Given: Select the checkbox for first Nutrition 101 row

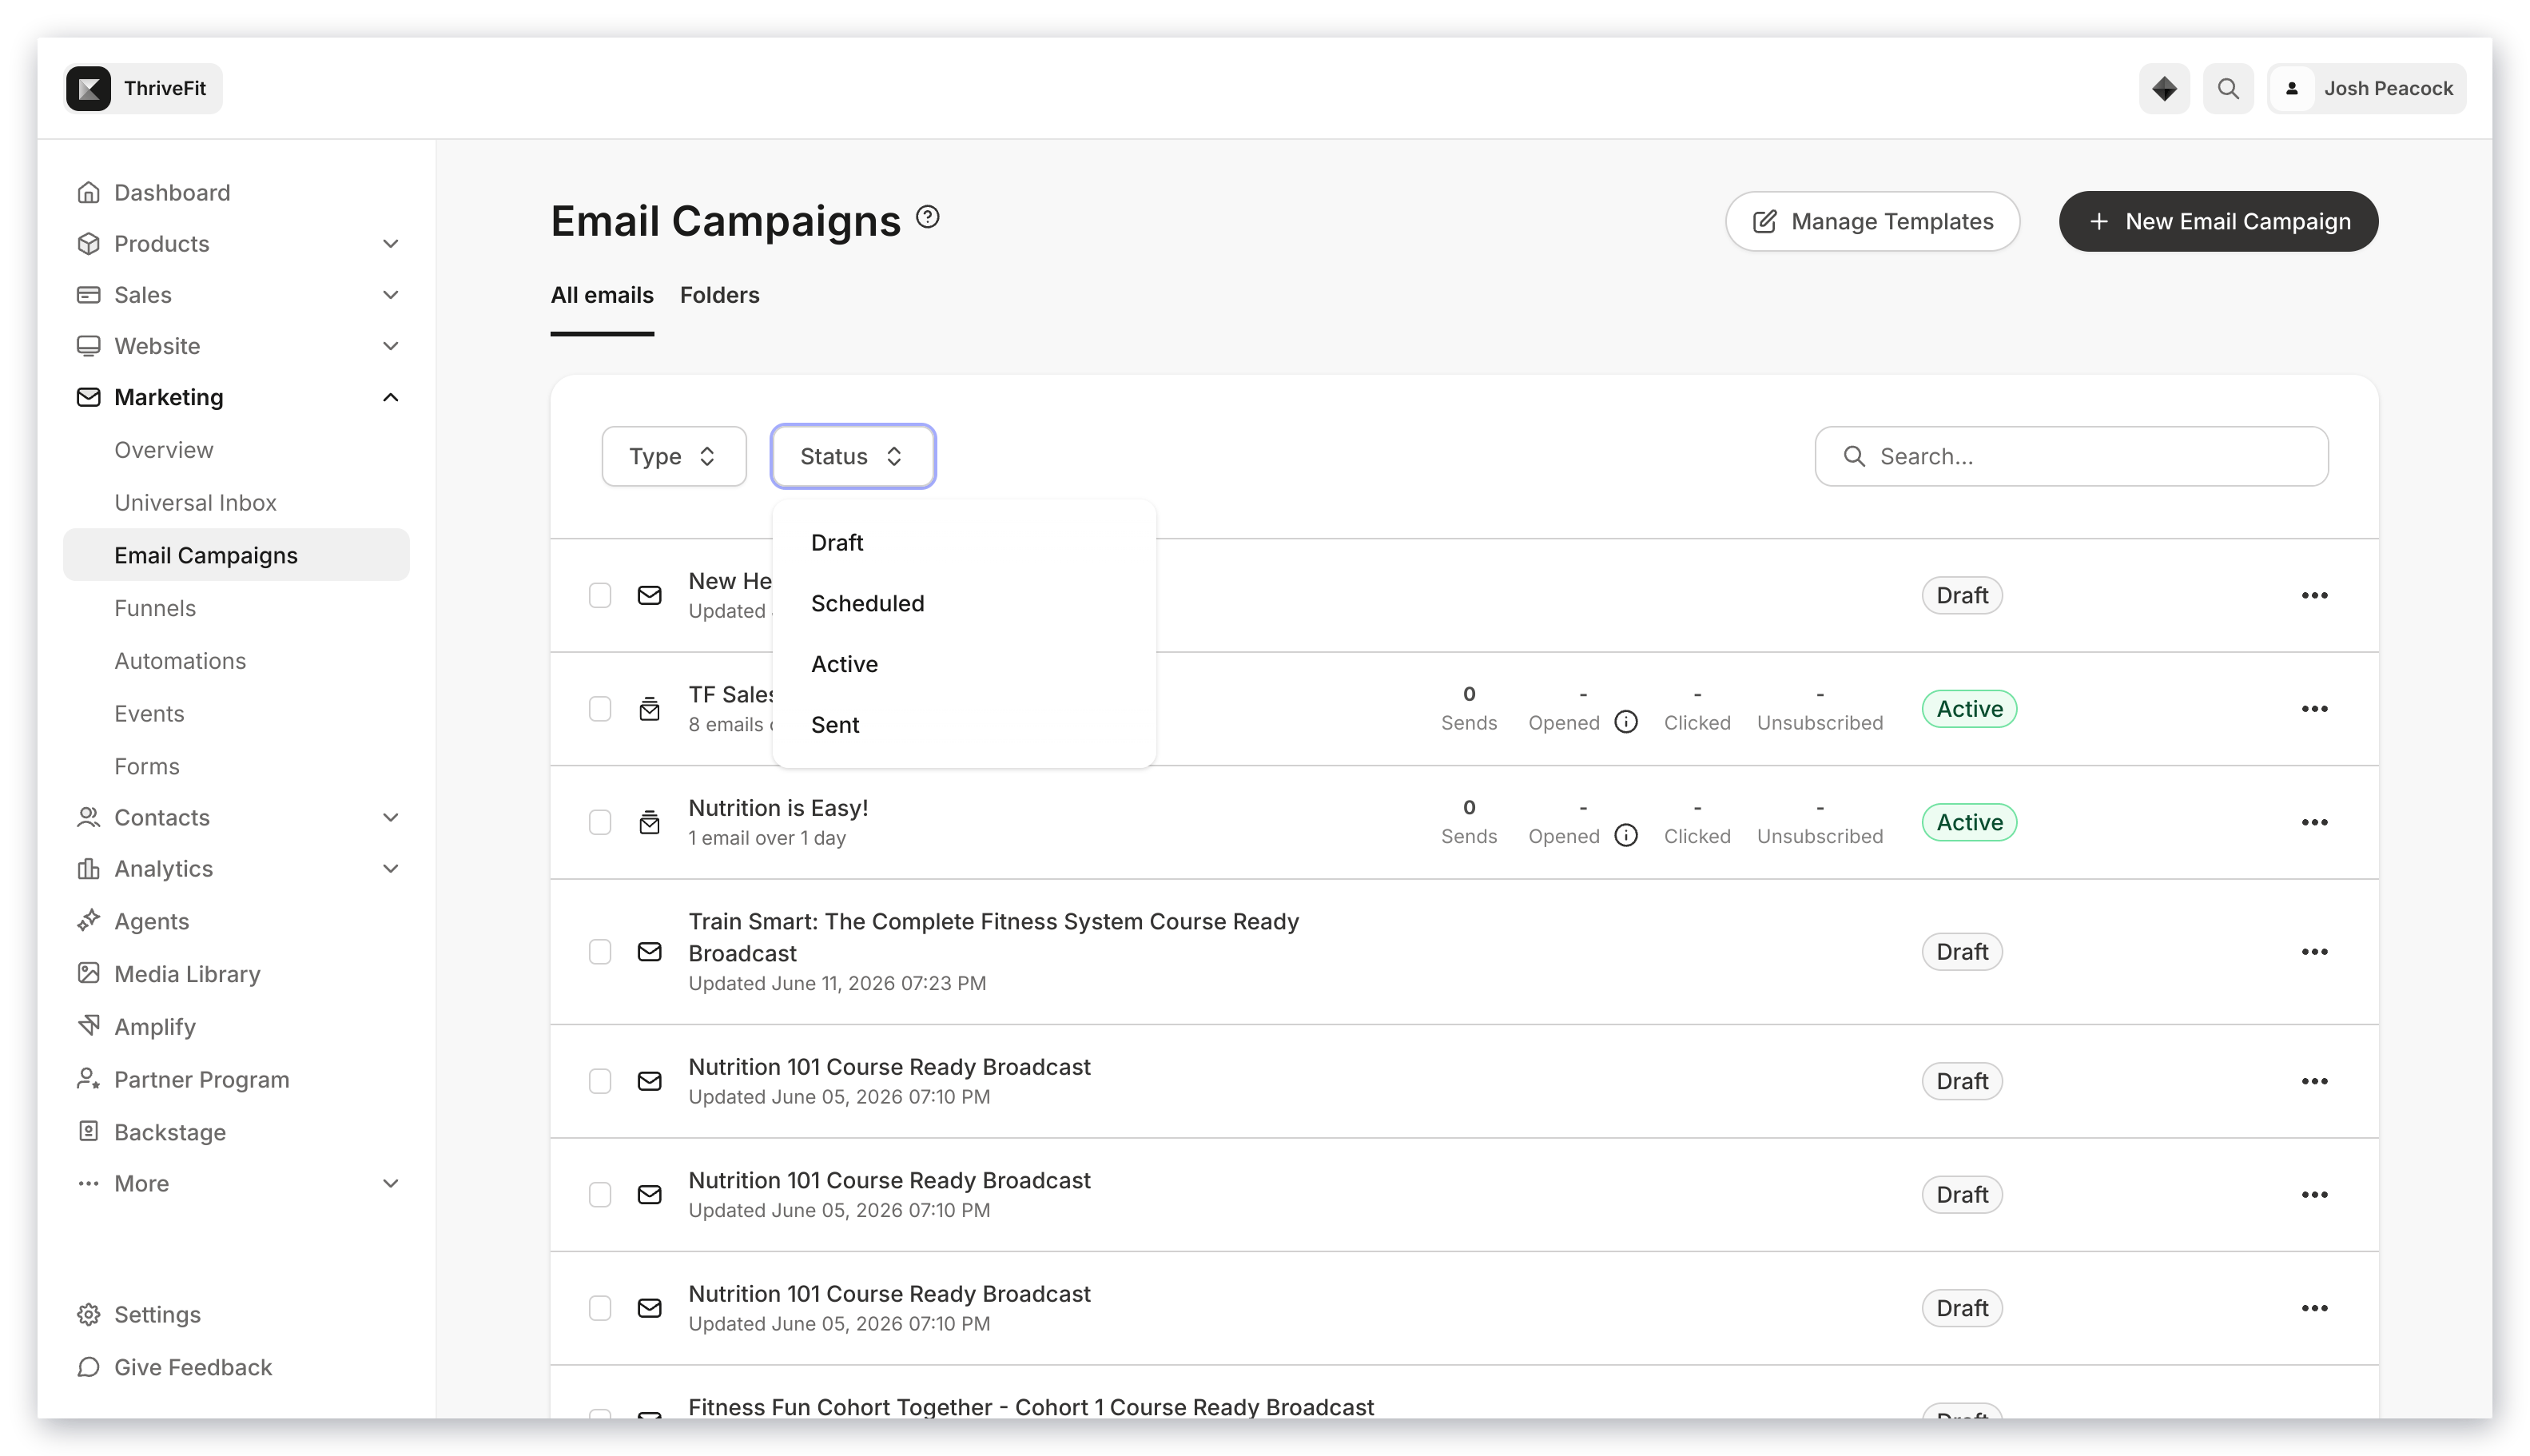Looking at the screenshot, I should point(600,1082).
